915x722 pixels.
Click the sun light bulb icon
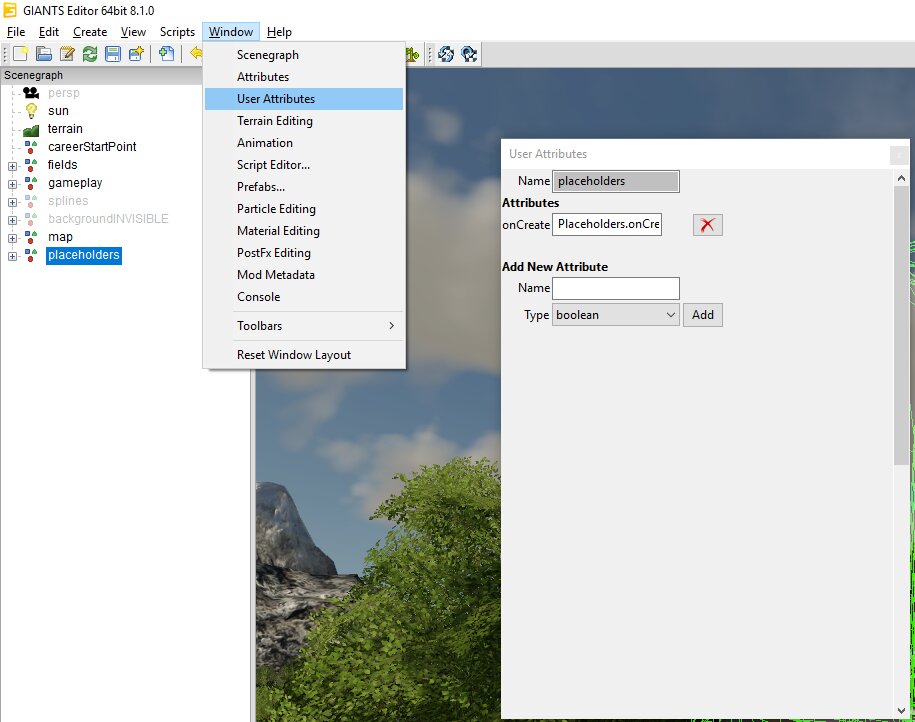31,111
